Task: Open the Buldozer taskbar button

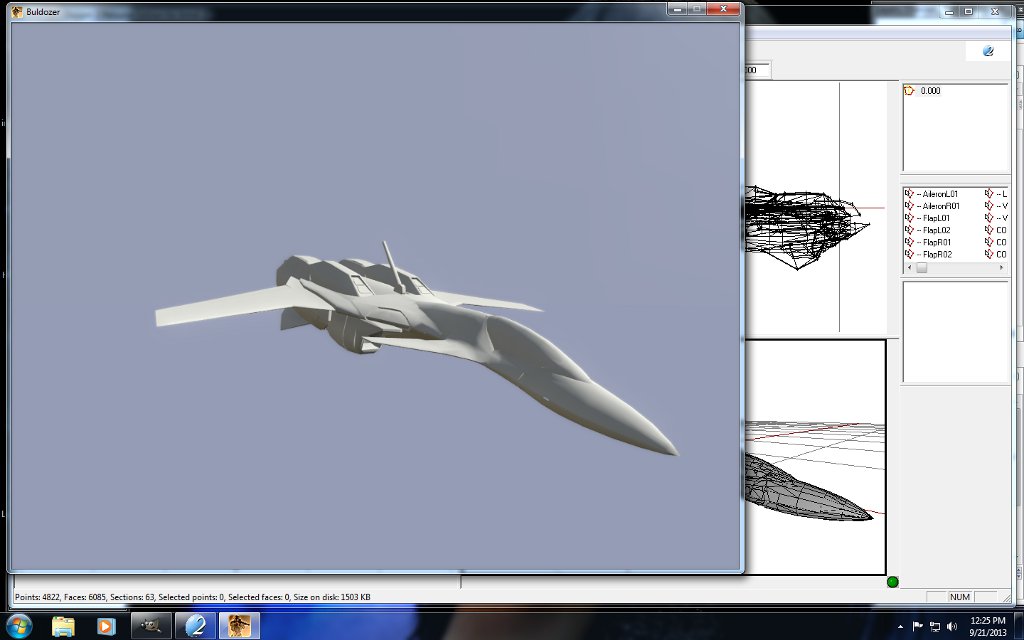Action: [239, 626]
